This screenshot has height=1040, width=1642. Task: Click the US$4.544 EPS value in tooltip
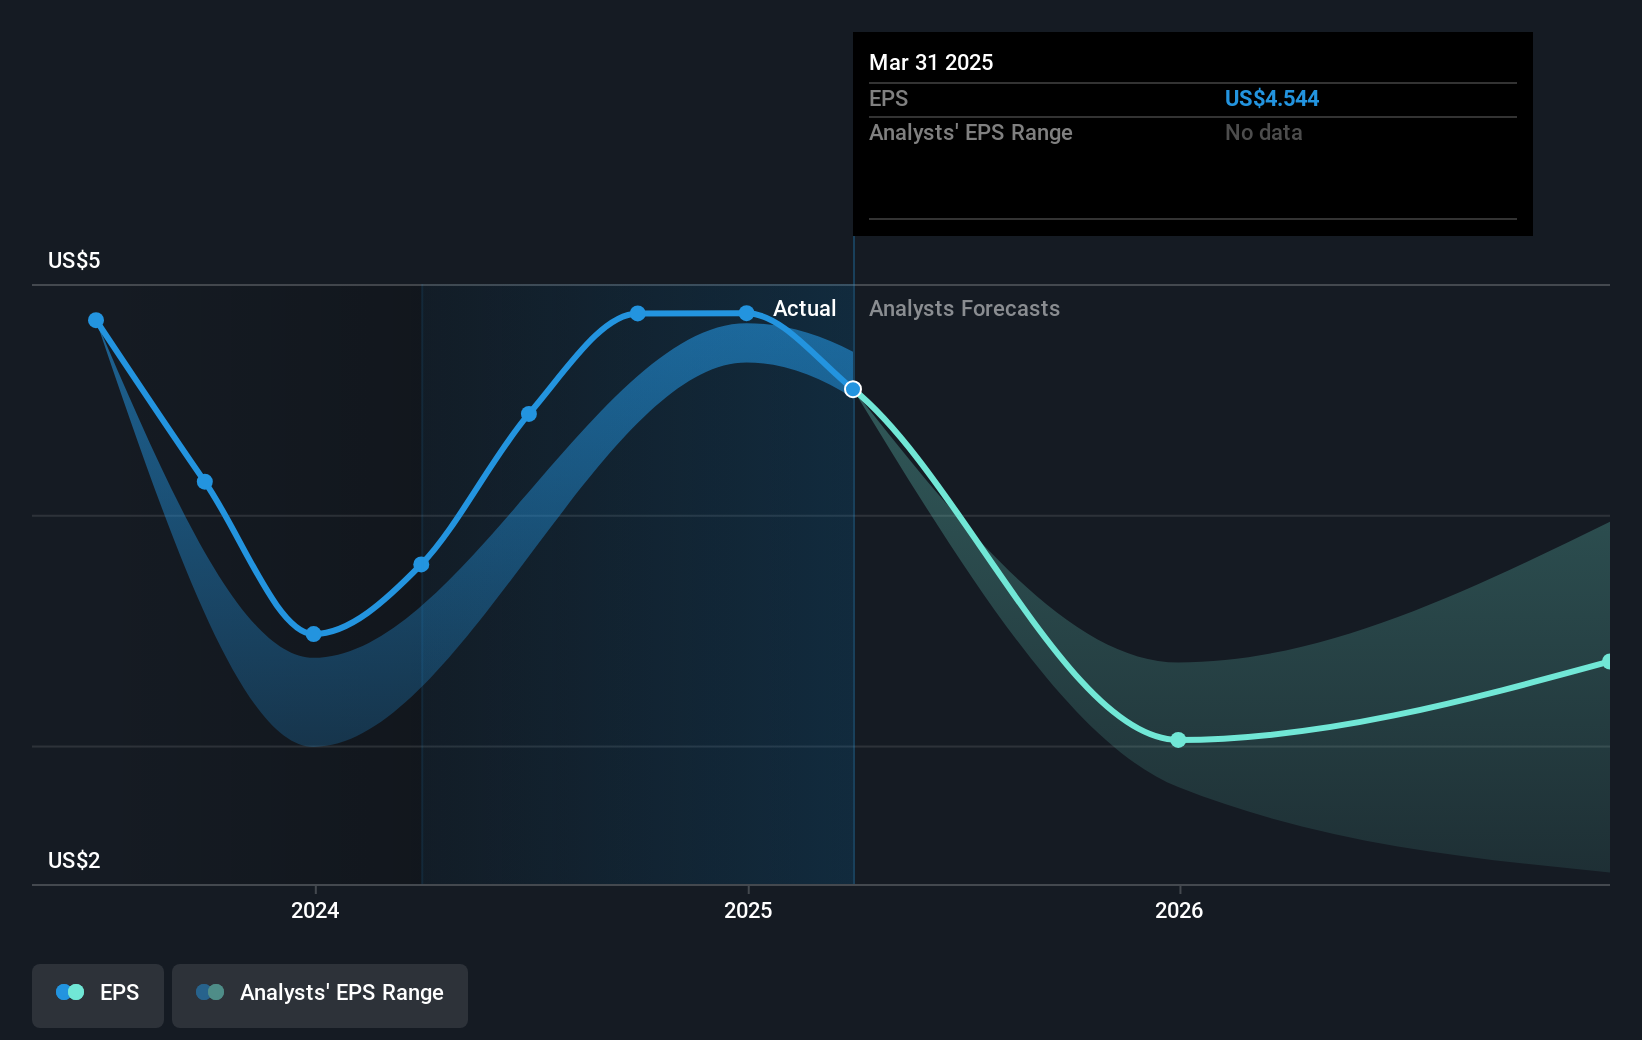point(1272,98)
